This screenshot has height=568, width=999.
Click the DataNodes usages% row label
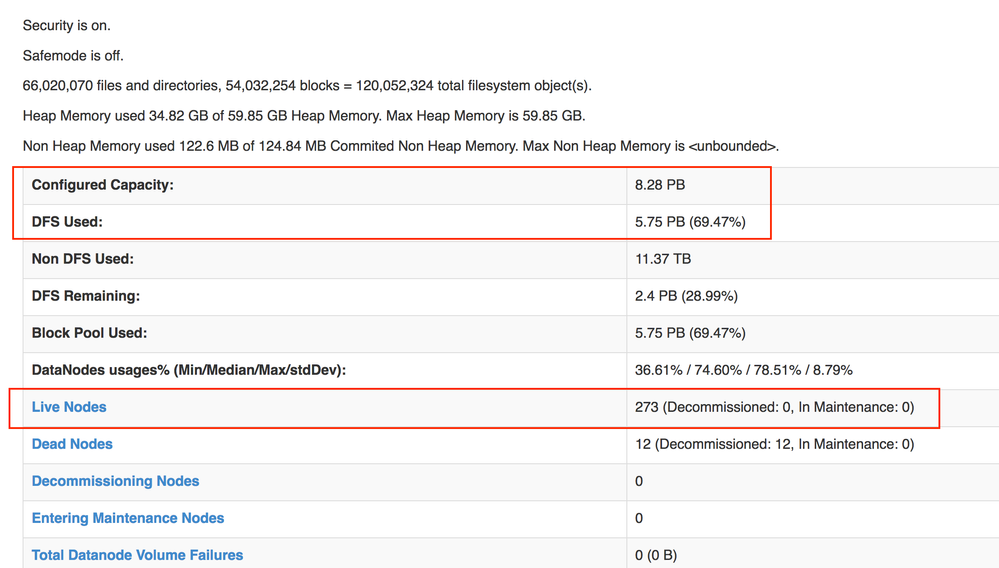pos(189,370)
